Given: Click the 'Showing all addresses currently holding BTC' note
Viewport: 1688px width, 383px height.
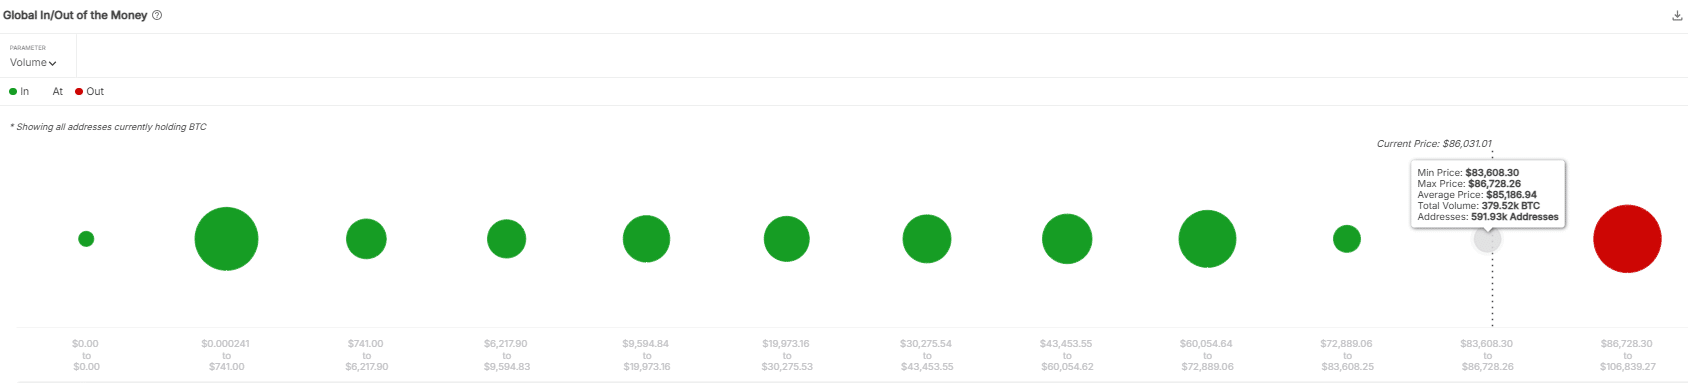Looking at the screenshot, I should 108,127.
